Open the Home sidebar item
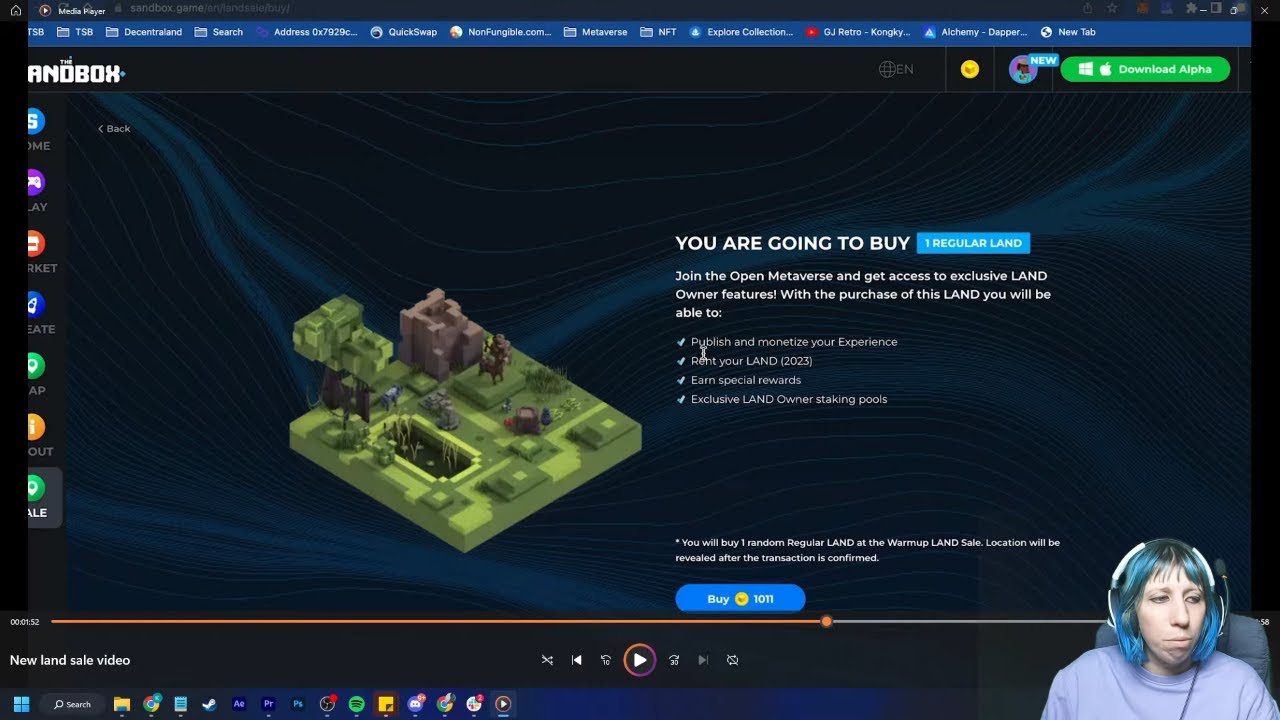1280x720 pixels. point(37,130)
